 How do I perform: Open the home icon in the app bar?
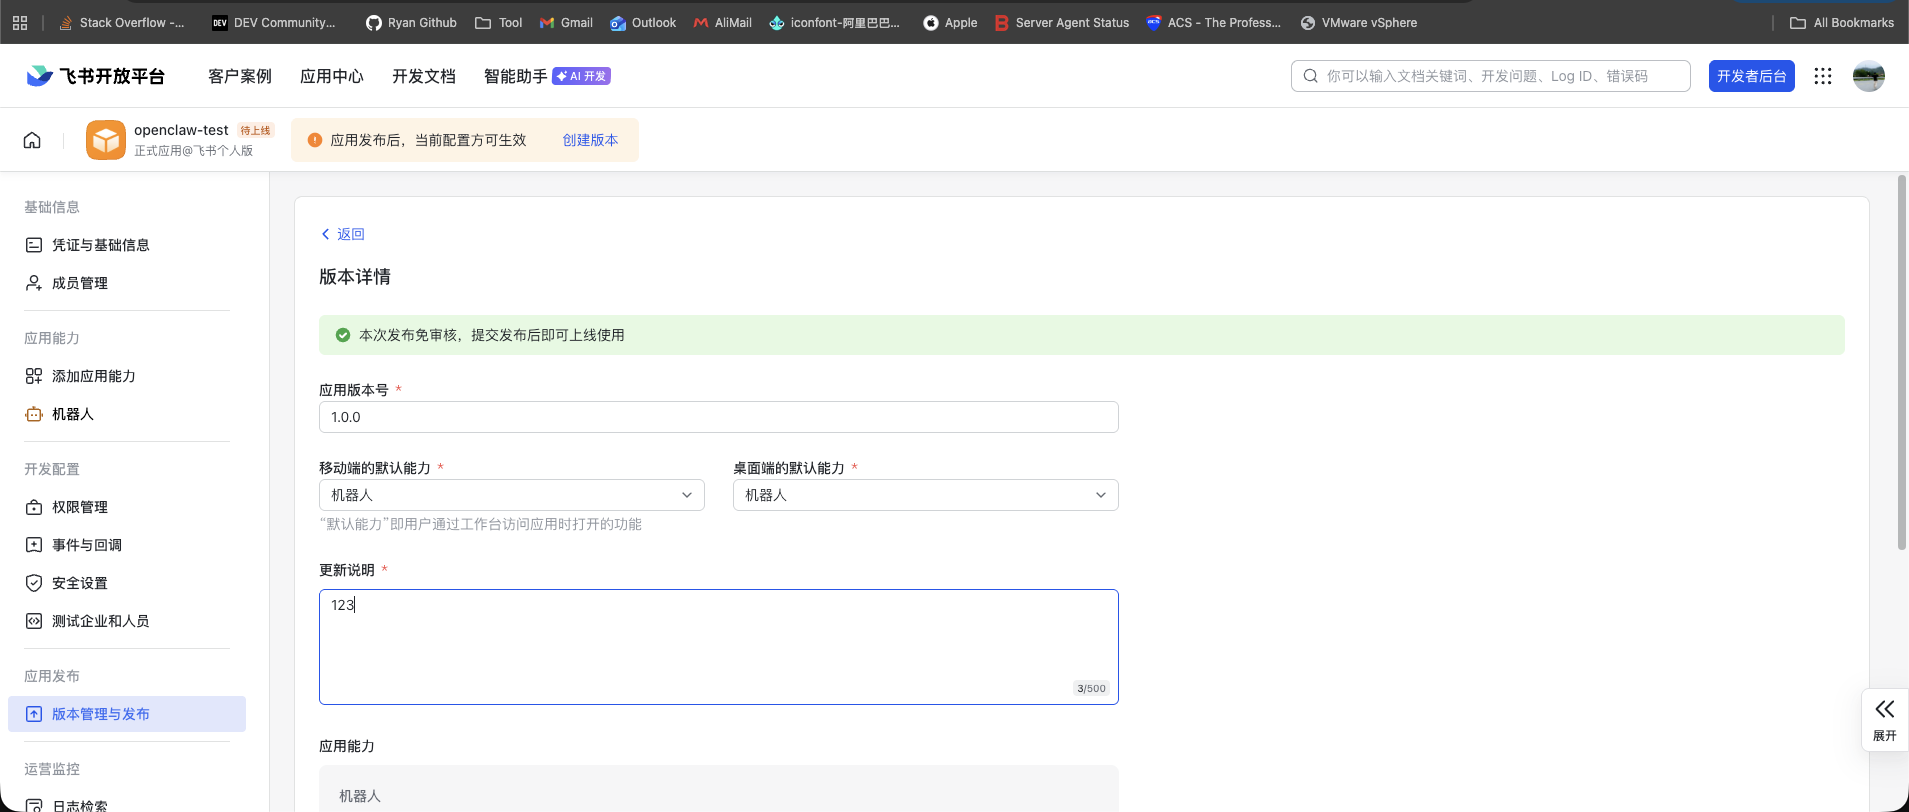pyautogui.click(x=32, y=140)
